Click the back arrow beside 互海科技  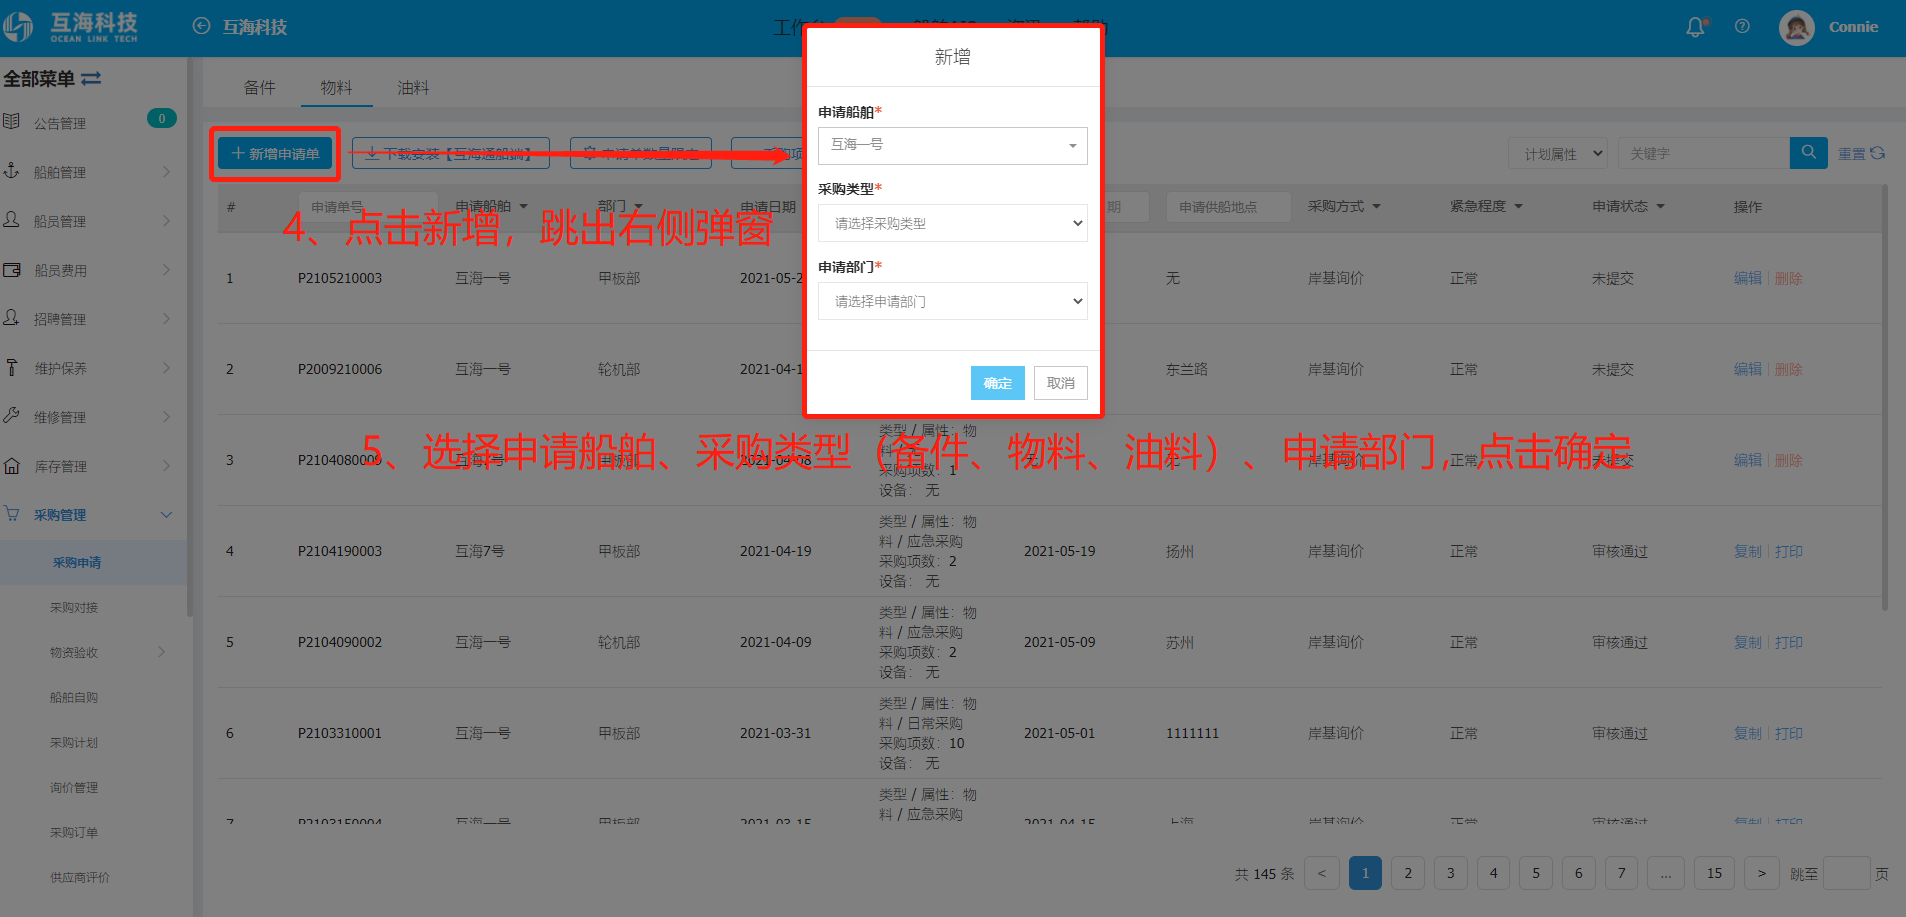coord(201,26)
